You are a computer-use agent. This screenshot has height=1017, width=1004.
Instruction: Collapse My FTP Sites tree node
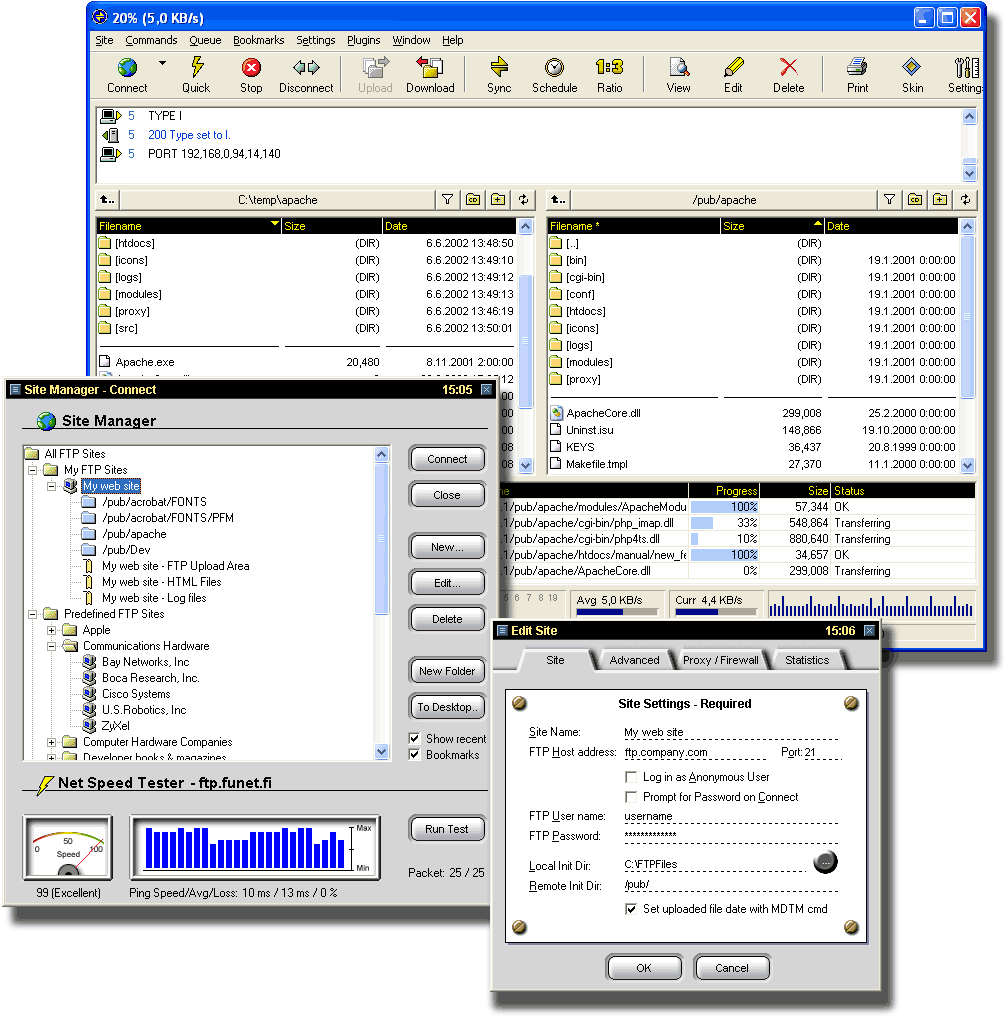point(32,470)
